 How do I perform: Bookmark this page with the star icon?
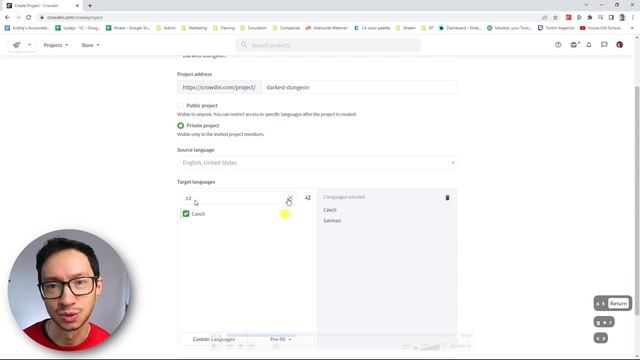555,18
